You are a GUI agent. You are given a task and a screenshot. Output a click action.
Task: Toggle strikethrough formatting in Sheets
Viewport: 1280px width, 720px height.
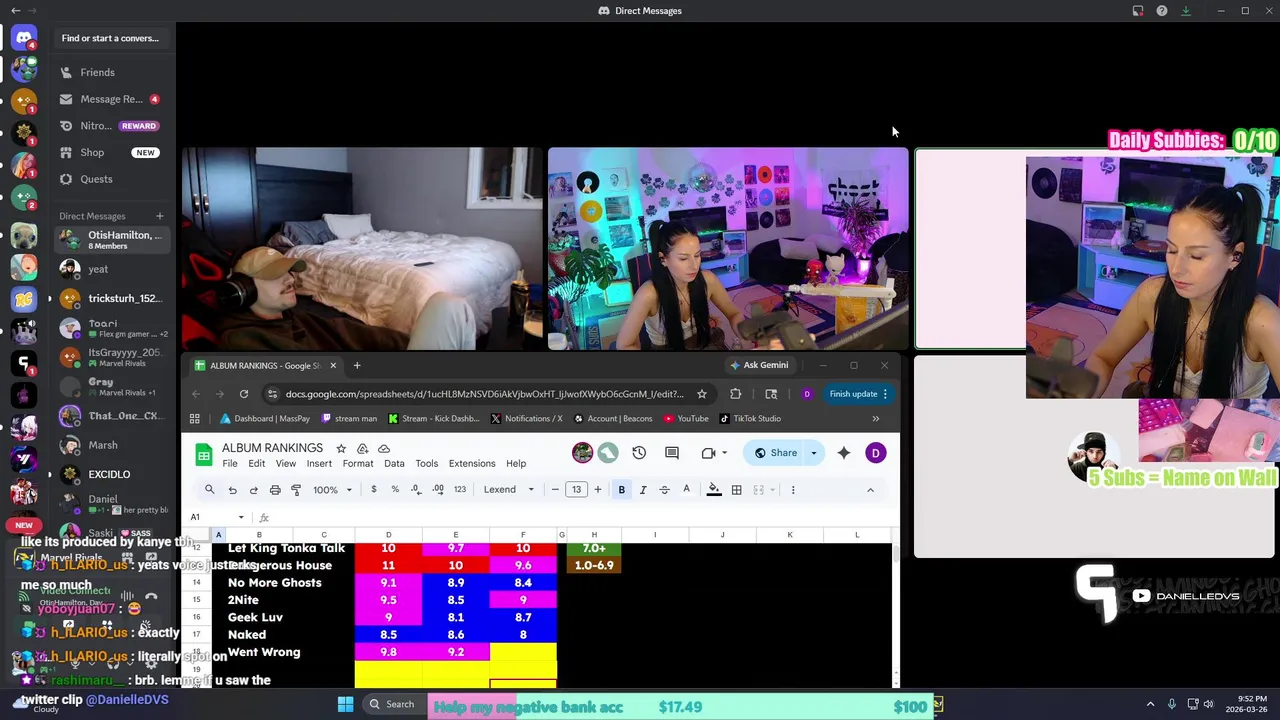664,490
